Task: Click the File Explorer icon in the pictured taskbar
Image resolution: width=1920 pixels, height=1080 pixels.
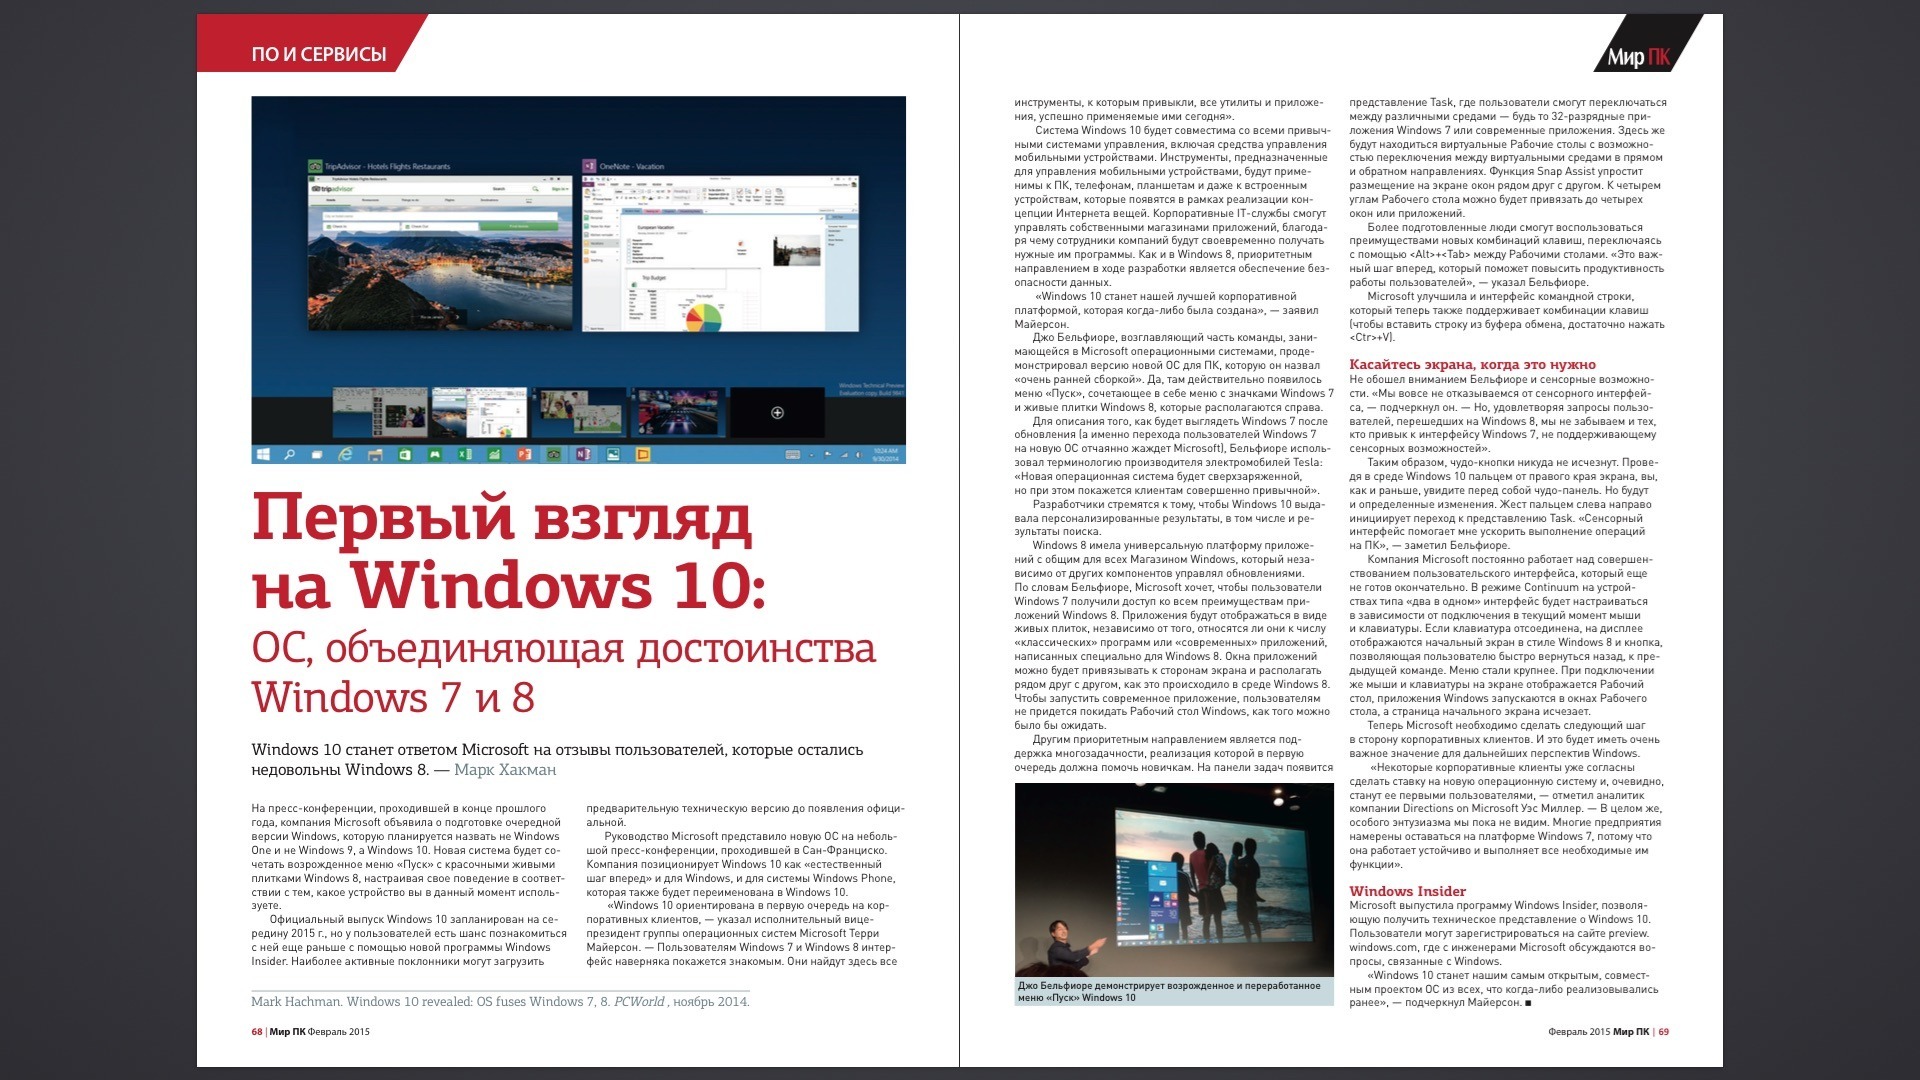Action: point(375,455)
